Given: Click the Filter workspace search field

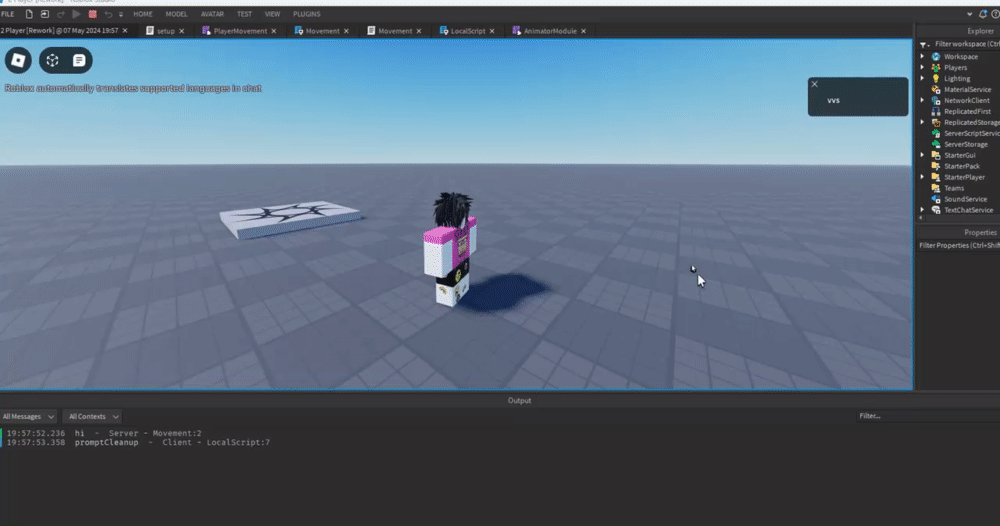Looking at the screenshot, I should [x=966, y=44].
